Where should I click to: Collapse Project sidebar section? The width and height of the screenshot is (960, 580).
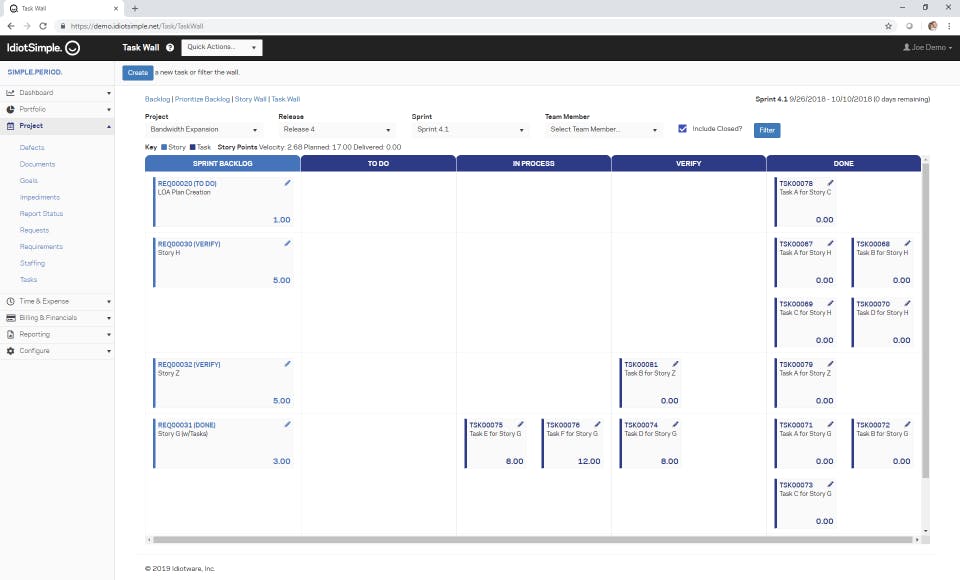(x=58, y=126)
